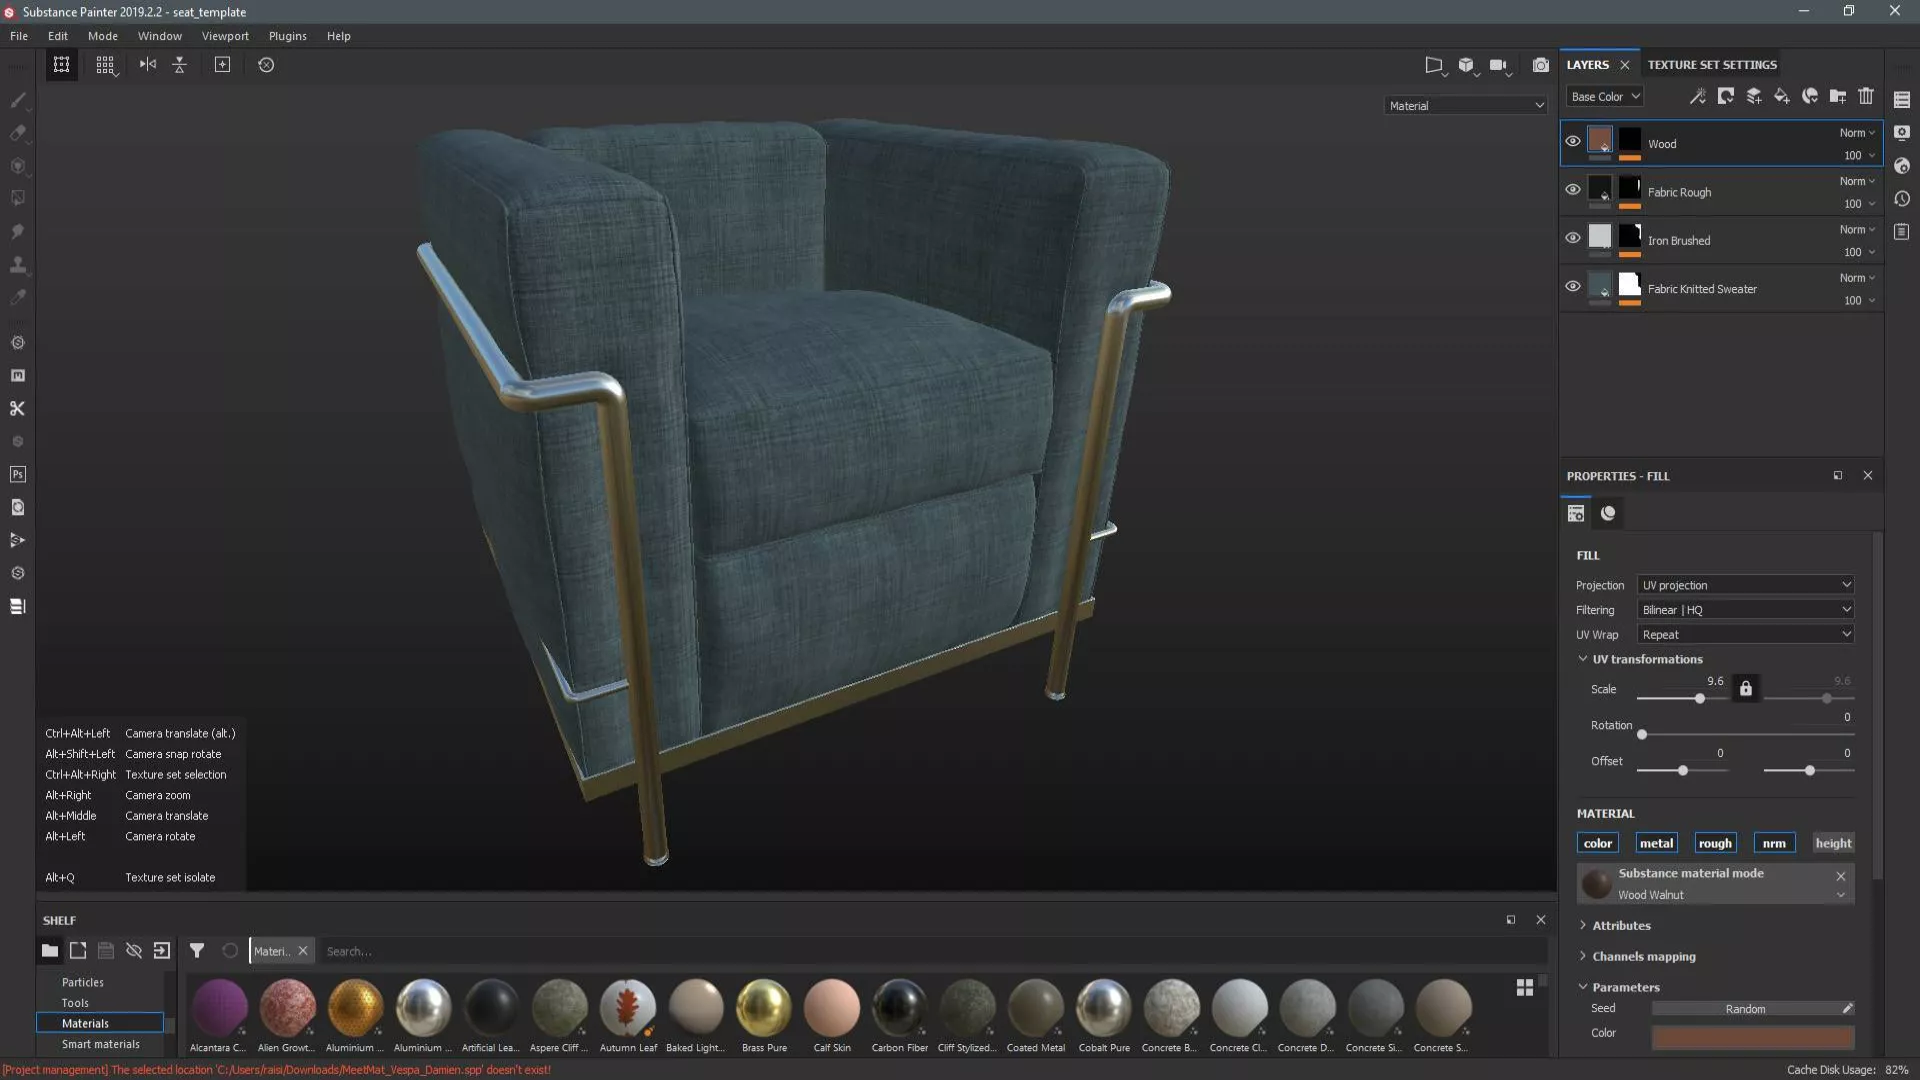
Task: Toggle the height material channel
Action: pos(1833,843)
